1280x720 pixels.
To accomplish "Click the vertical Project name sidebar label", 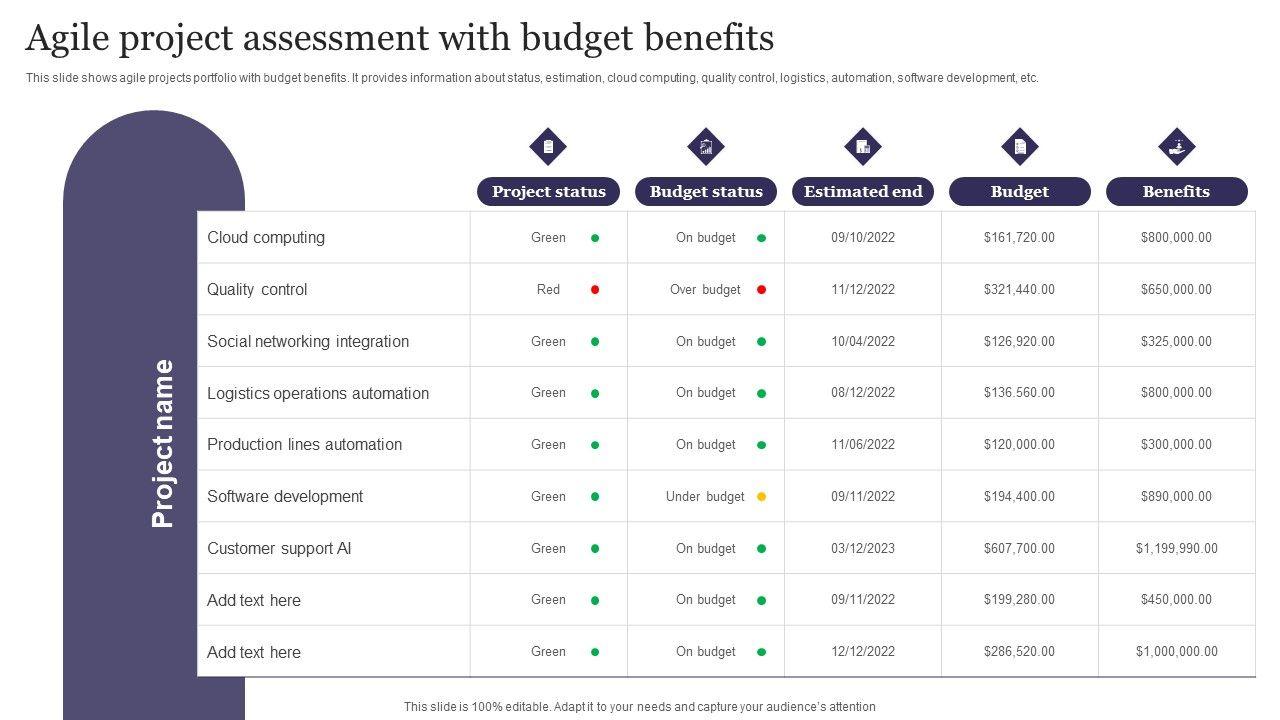I will pos(163,443).
